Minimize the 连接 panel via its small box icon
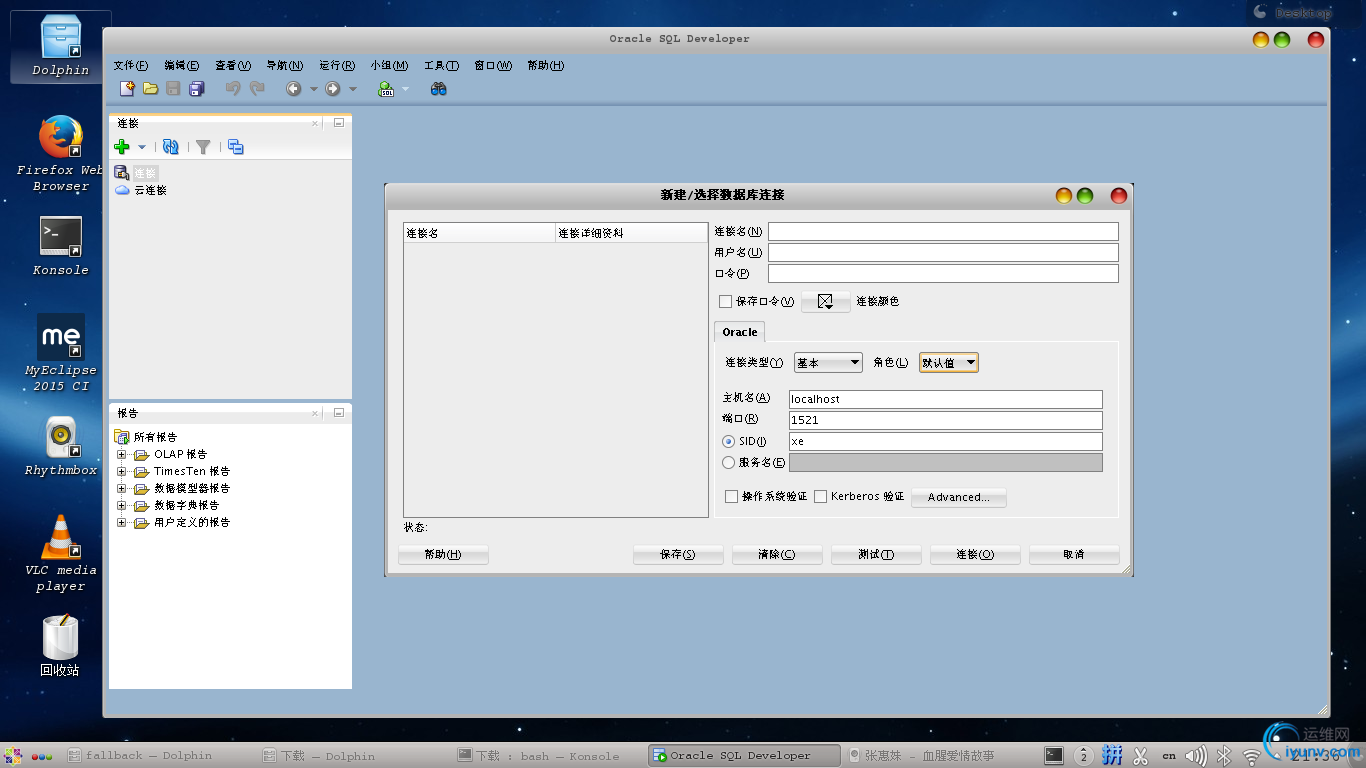The image size is (1366, 768). [x=338, y=123]
